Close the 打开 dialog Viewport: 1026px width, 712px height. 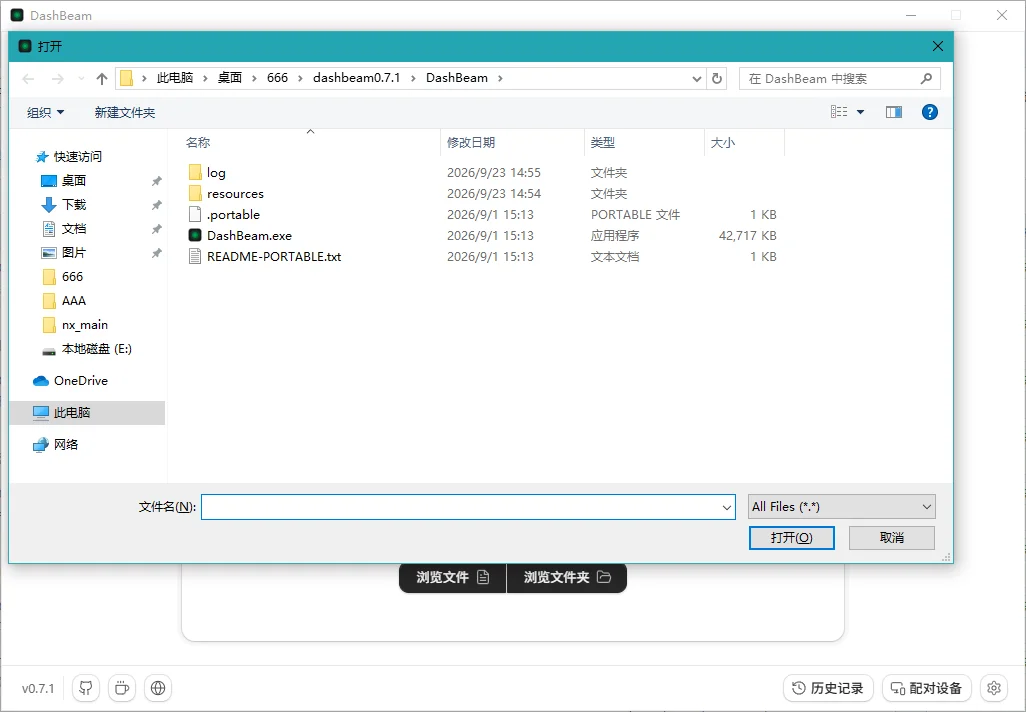click(938, 46)
